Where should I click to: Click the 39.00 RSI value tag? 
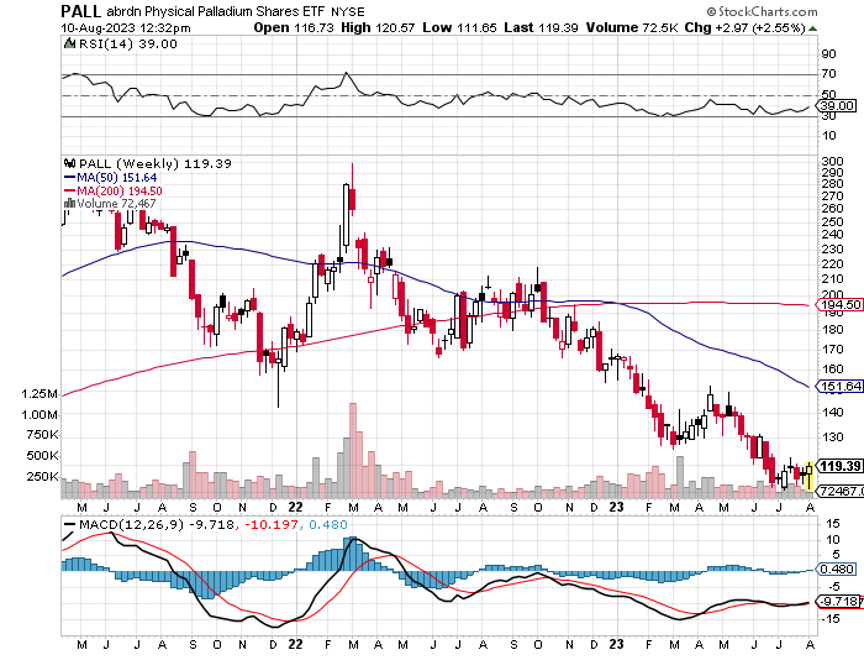pos(836,105)
